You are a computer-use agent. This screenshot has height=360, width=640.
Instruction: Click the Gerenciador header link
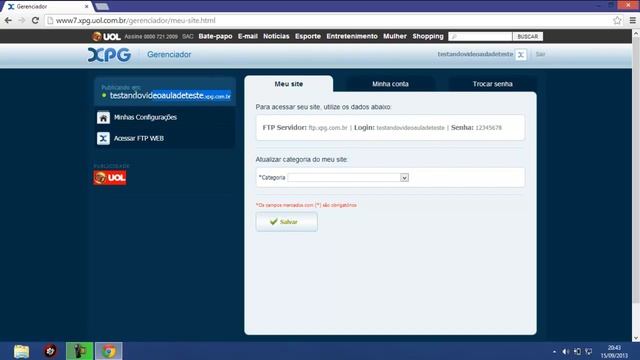[169, 54]
